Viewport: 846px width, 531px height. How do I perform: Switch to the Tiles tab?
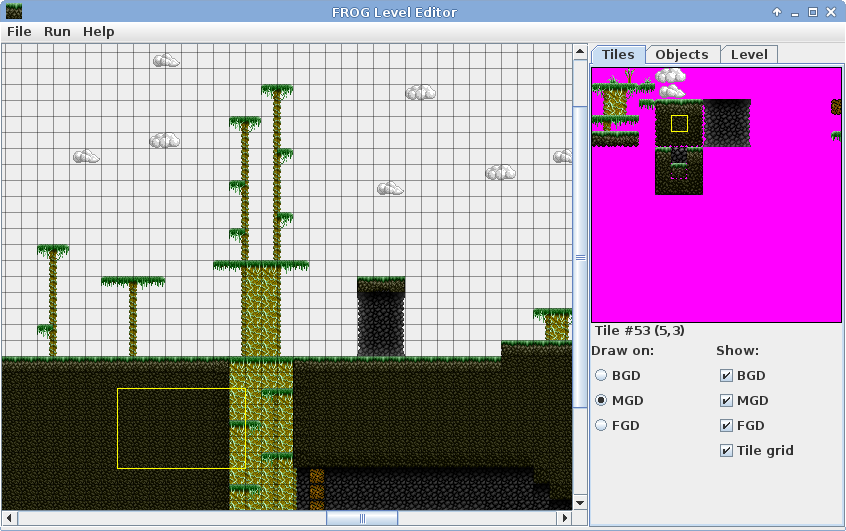(618, 55)
